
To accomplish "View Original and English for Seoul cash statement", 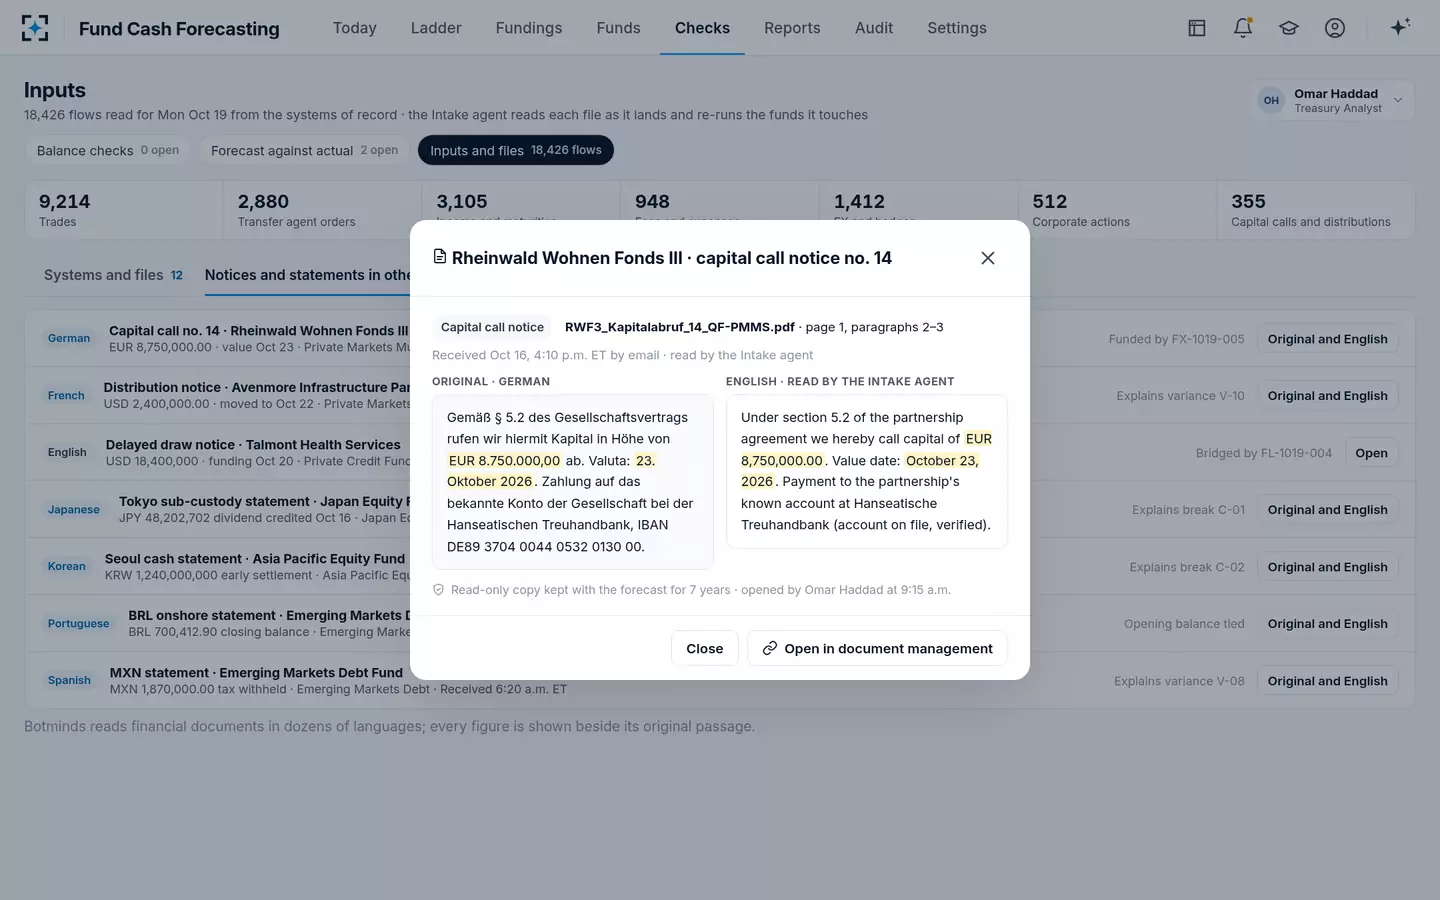I will pos(1327,567).
